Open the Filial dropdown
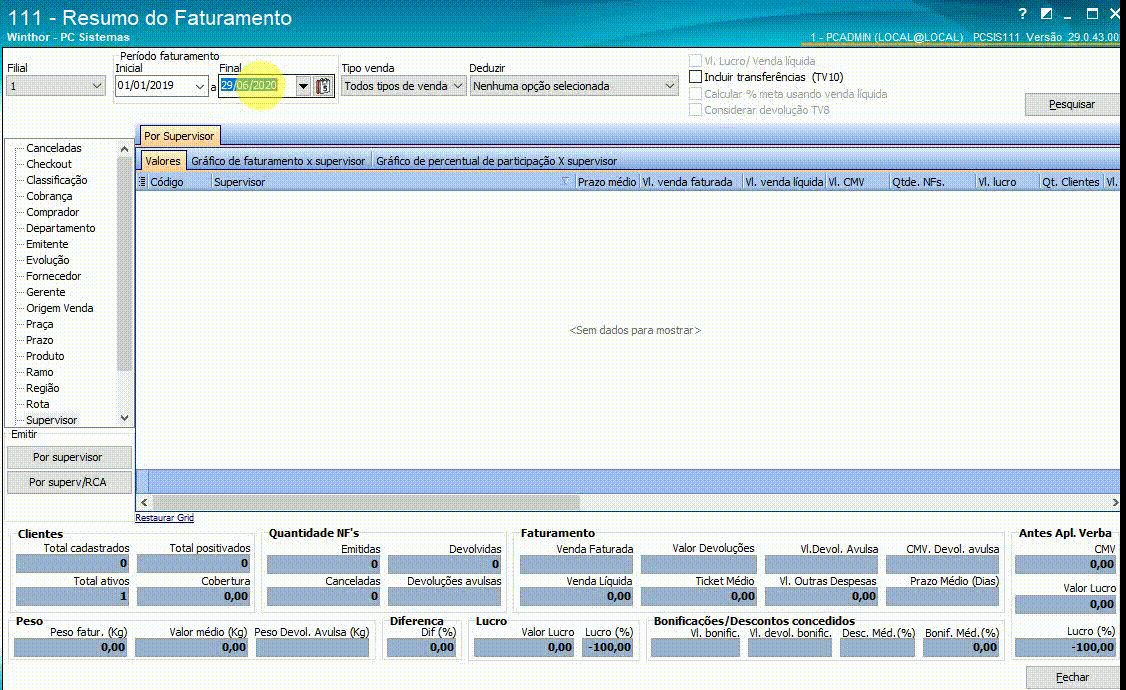 coord(96,86)
